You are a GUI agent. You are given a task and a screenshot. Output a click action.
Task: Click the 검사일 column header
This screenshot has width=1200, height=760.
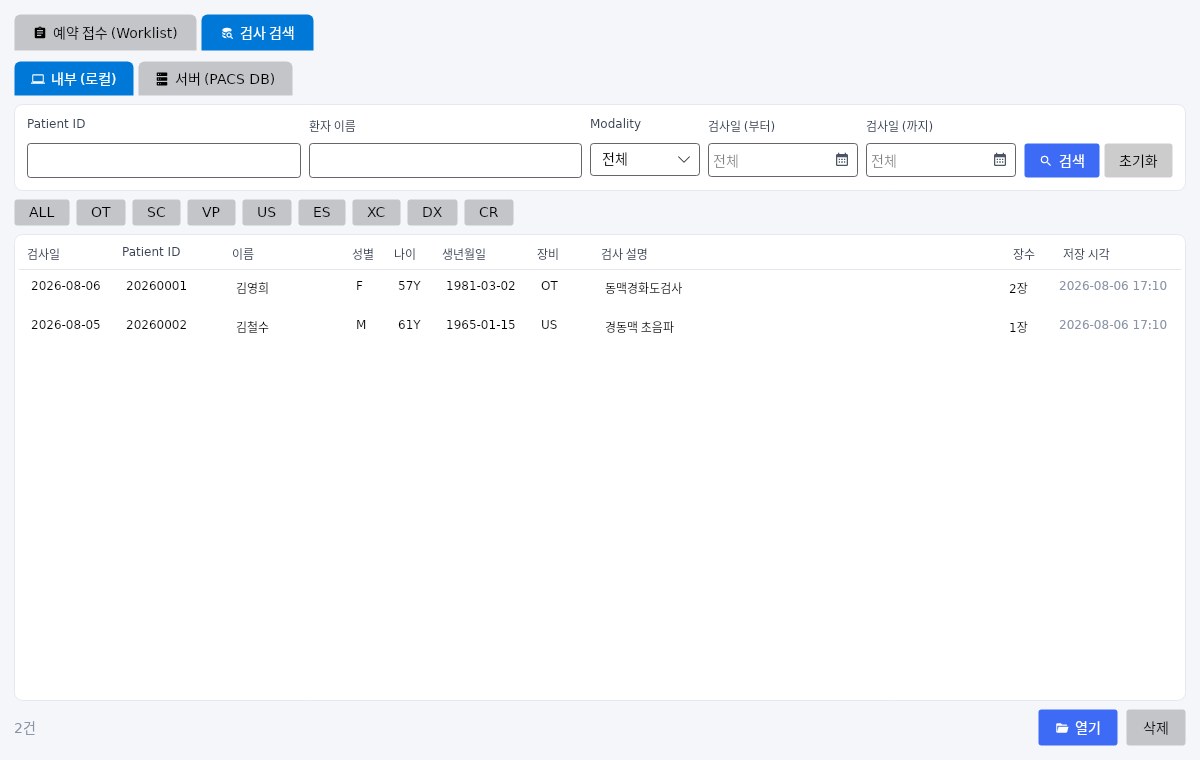click(x=43, y=254)
